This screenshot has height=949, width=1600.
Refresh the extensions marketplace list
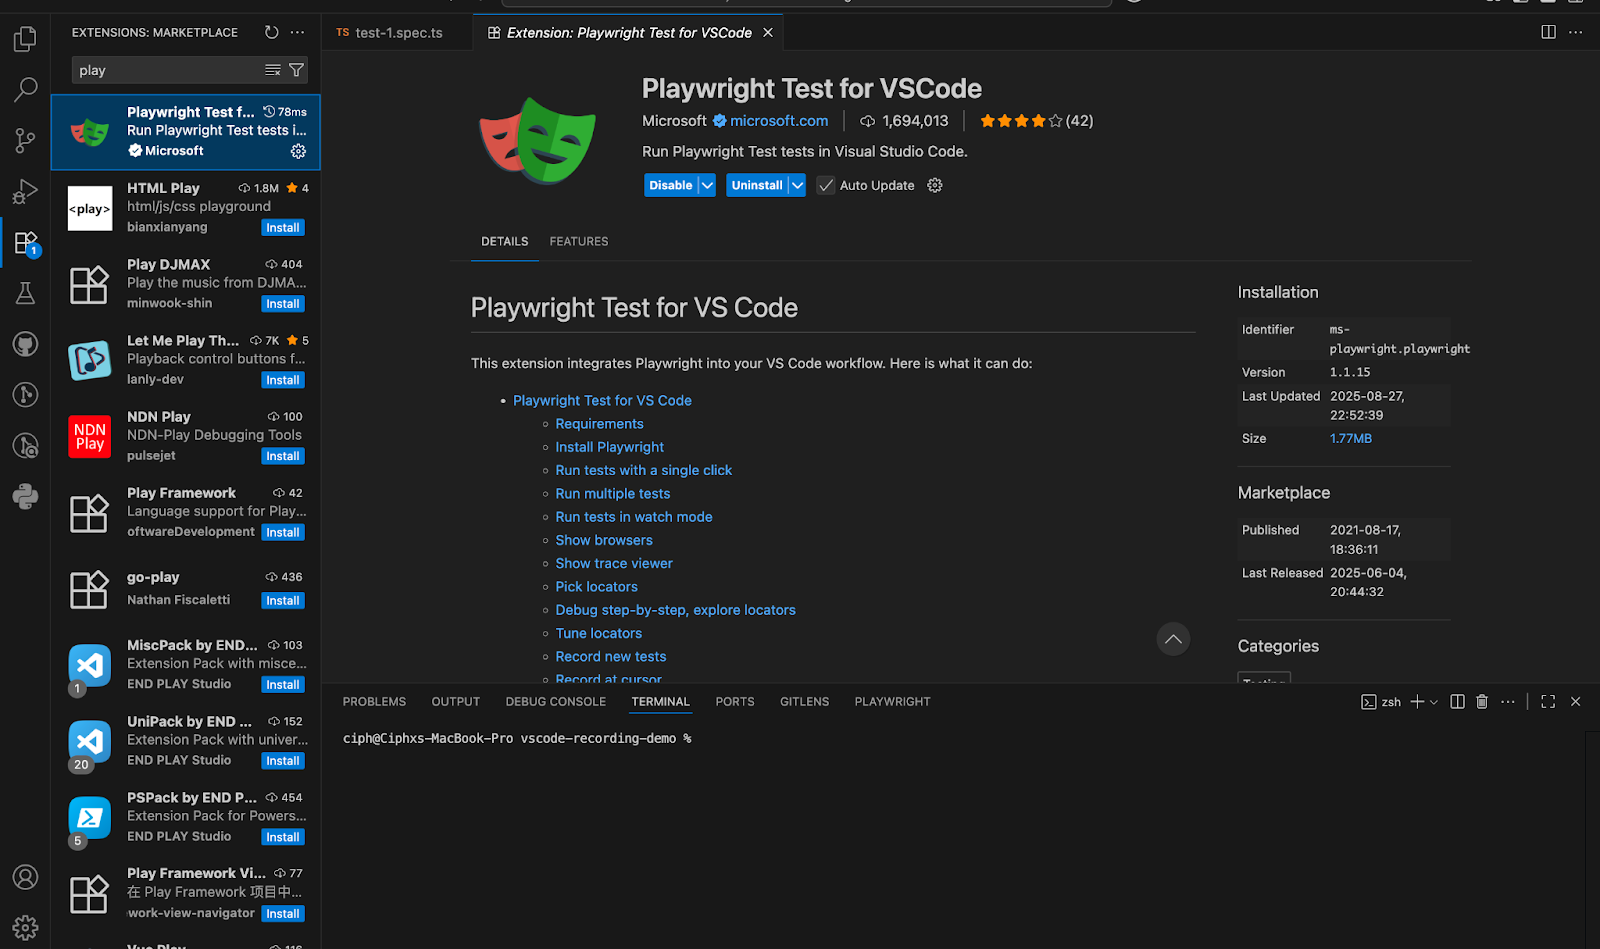point(271,32)
